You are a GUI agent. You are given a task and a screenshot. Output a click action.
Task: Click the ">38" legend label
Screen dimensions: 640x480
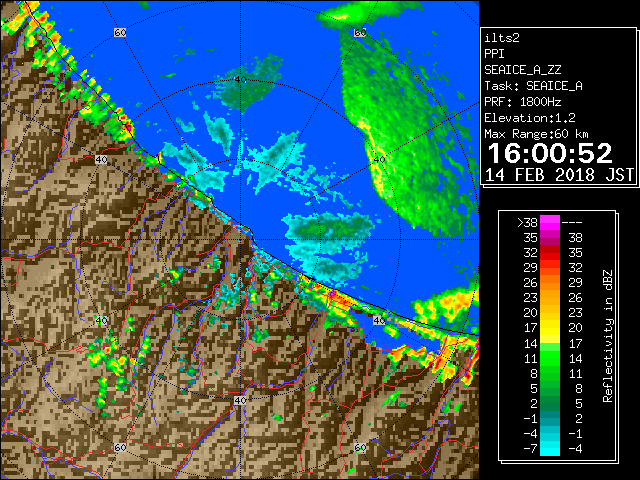click(527, 223)
